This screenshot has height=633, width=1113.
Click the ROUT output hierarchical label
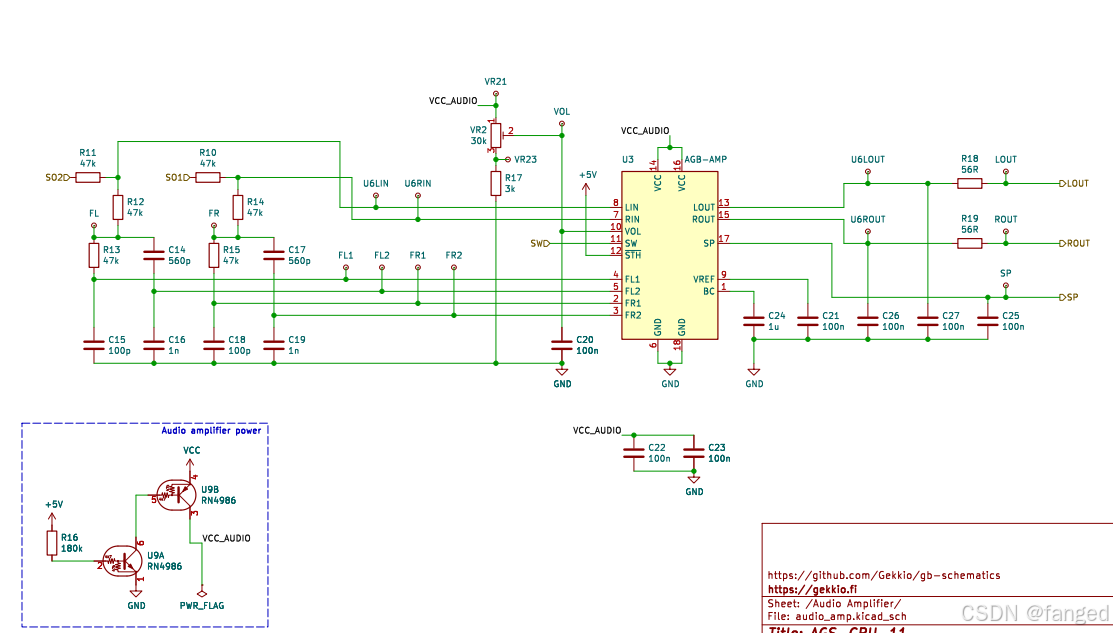[1075, 243]
